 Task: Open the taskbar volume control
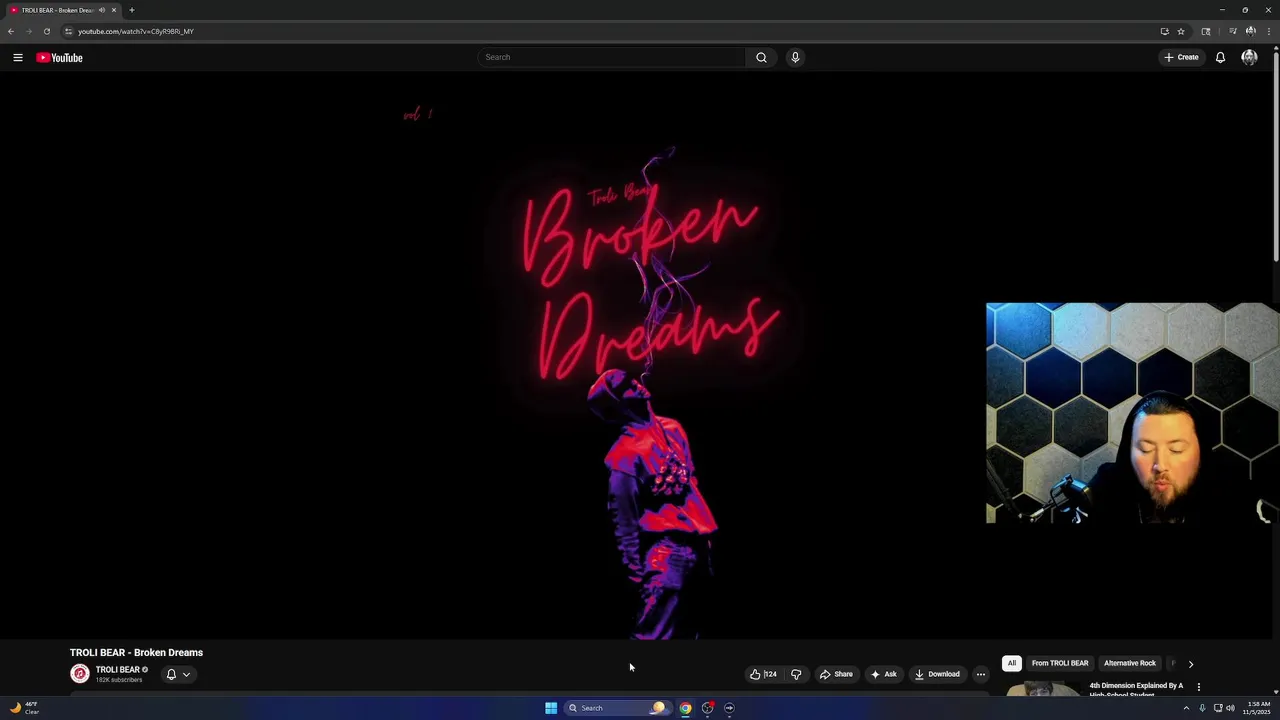click(1230, 708)
